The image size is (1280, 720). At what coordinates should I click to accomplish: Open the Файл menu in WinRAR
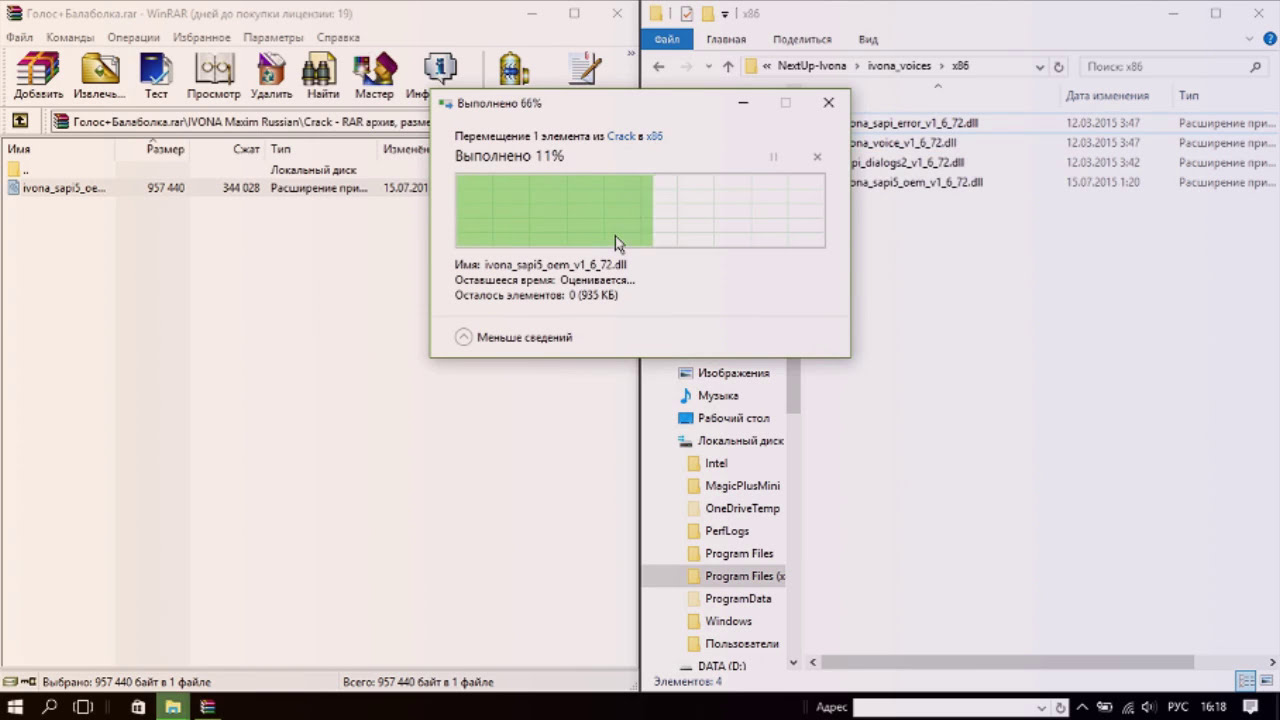[19, 37]
